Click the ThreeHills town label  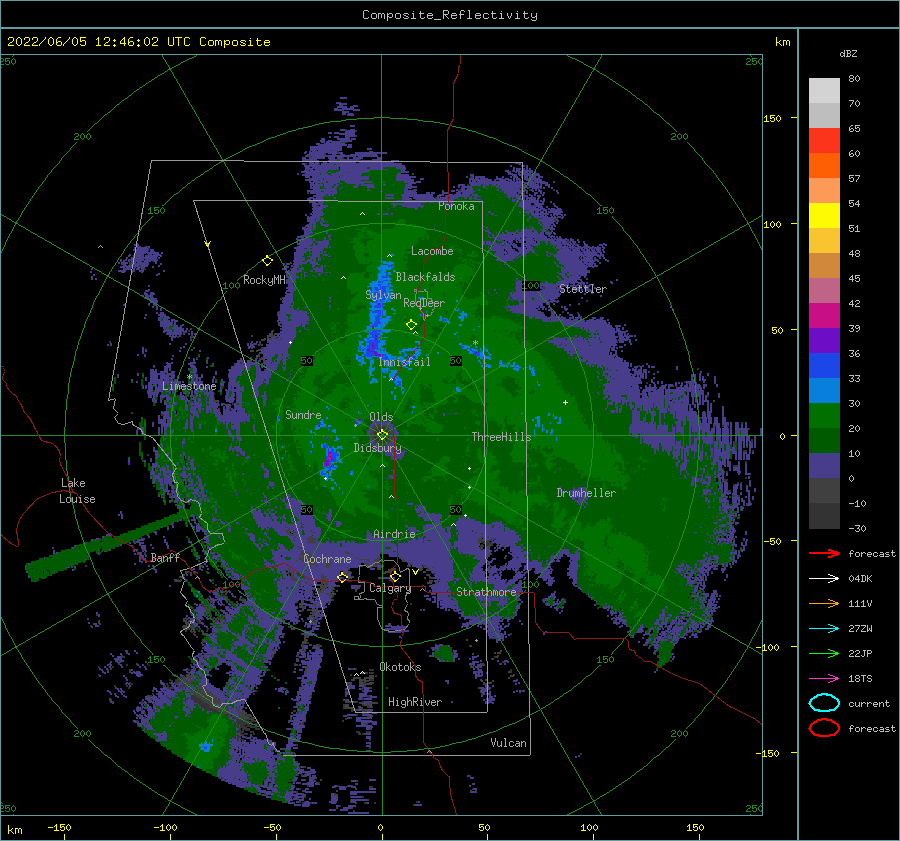tap(502, 437)
